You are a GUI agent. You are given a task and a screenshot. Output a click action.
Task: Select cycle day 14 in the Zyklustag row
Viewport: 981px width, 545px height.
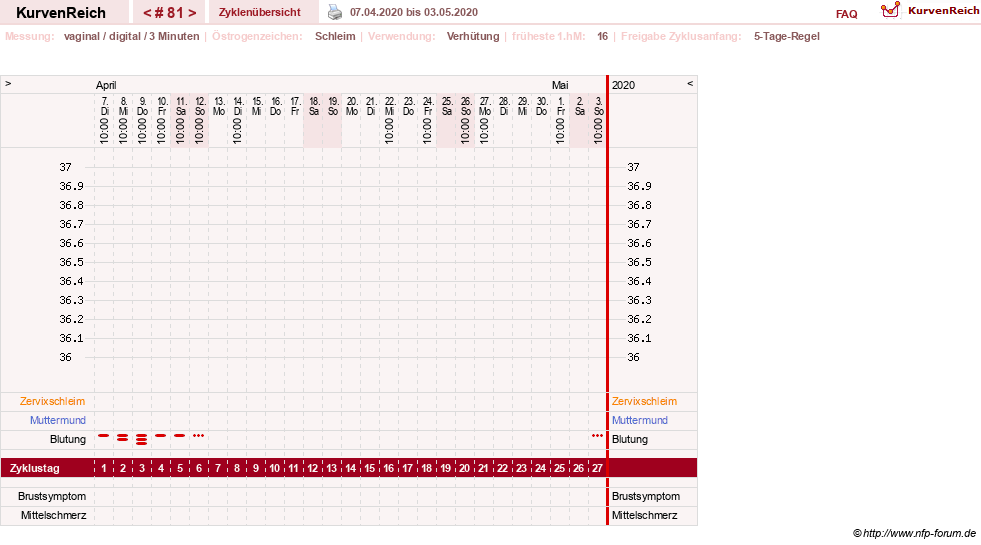pos(350,468)
